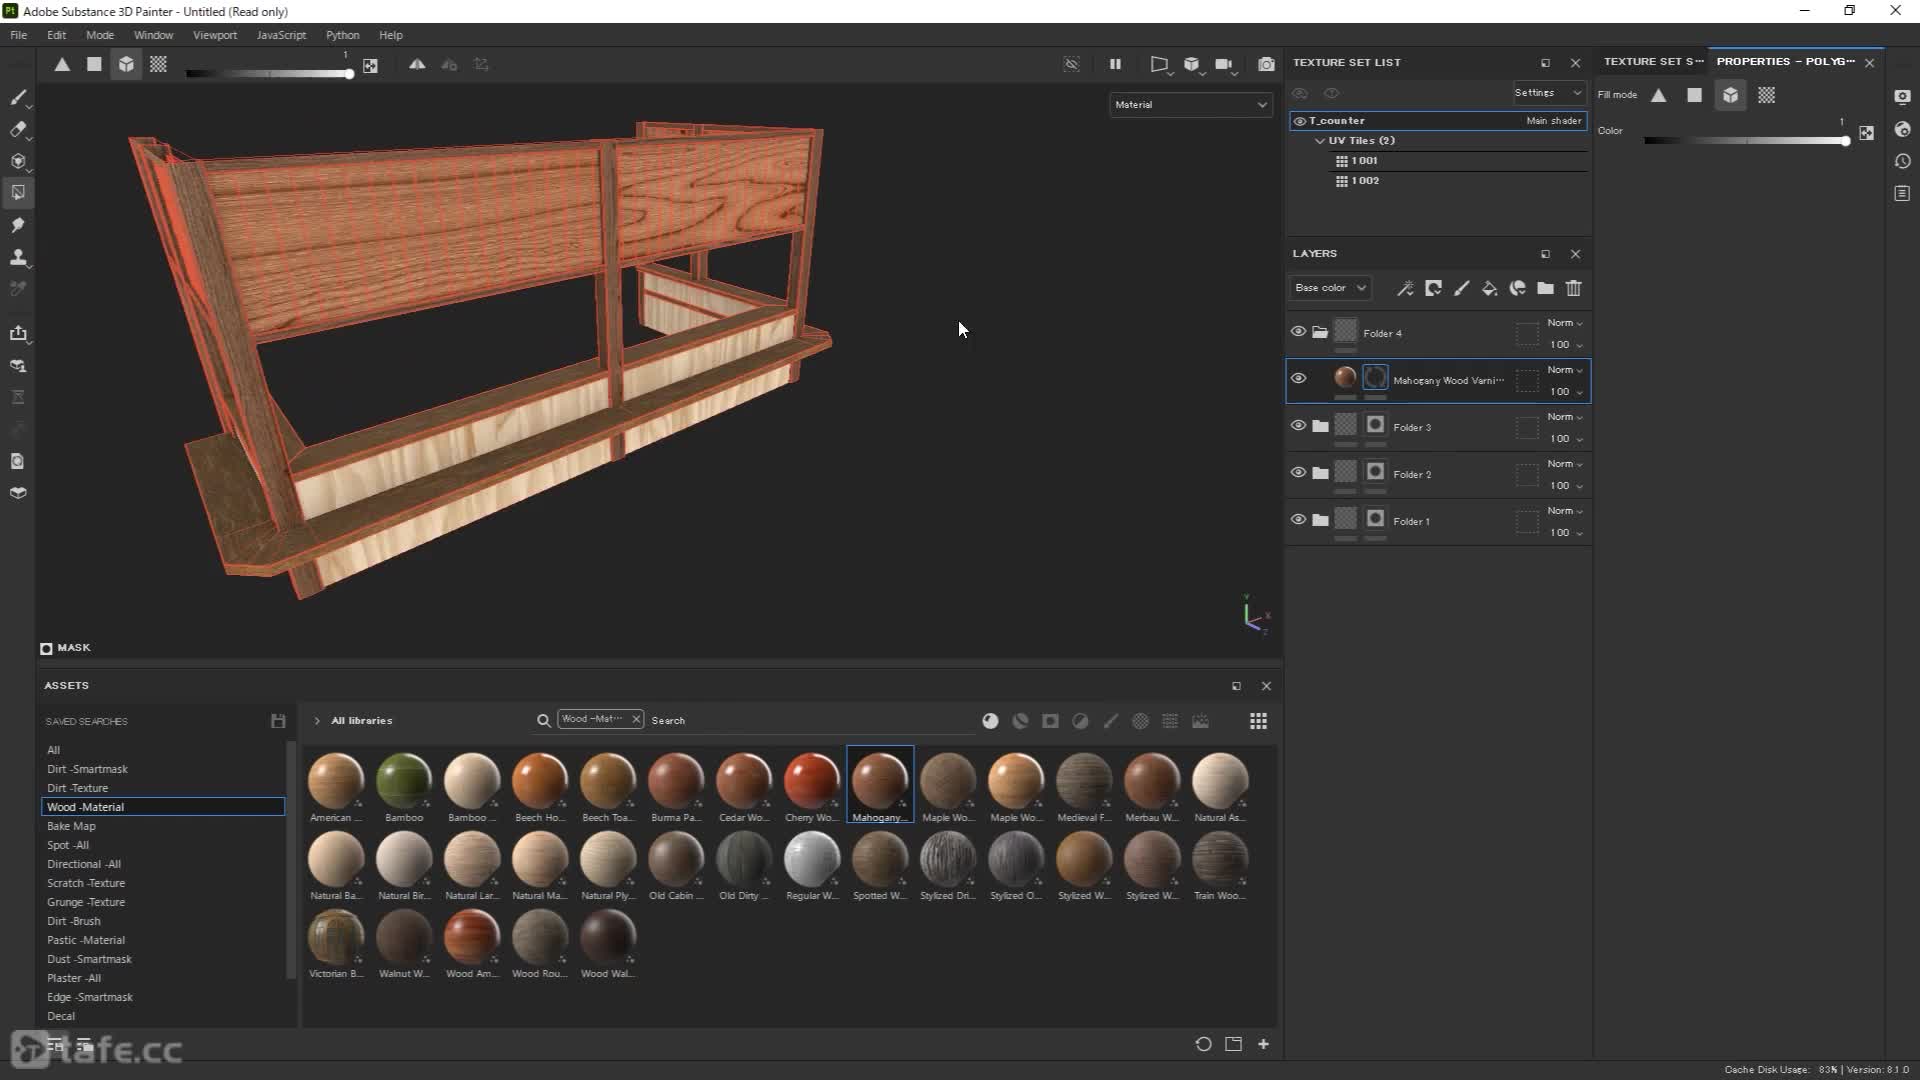The width and height of the screenshot is (1920, 1080).
Task: Open the File menu
Action: [19, 35]
